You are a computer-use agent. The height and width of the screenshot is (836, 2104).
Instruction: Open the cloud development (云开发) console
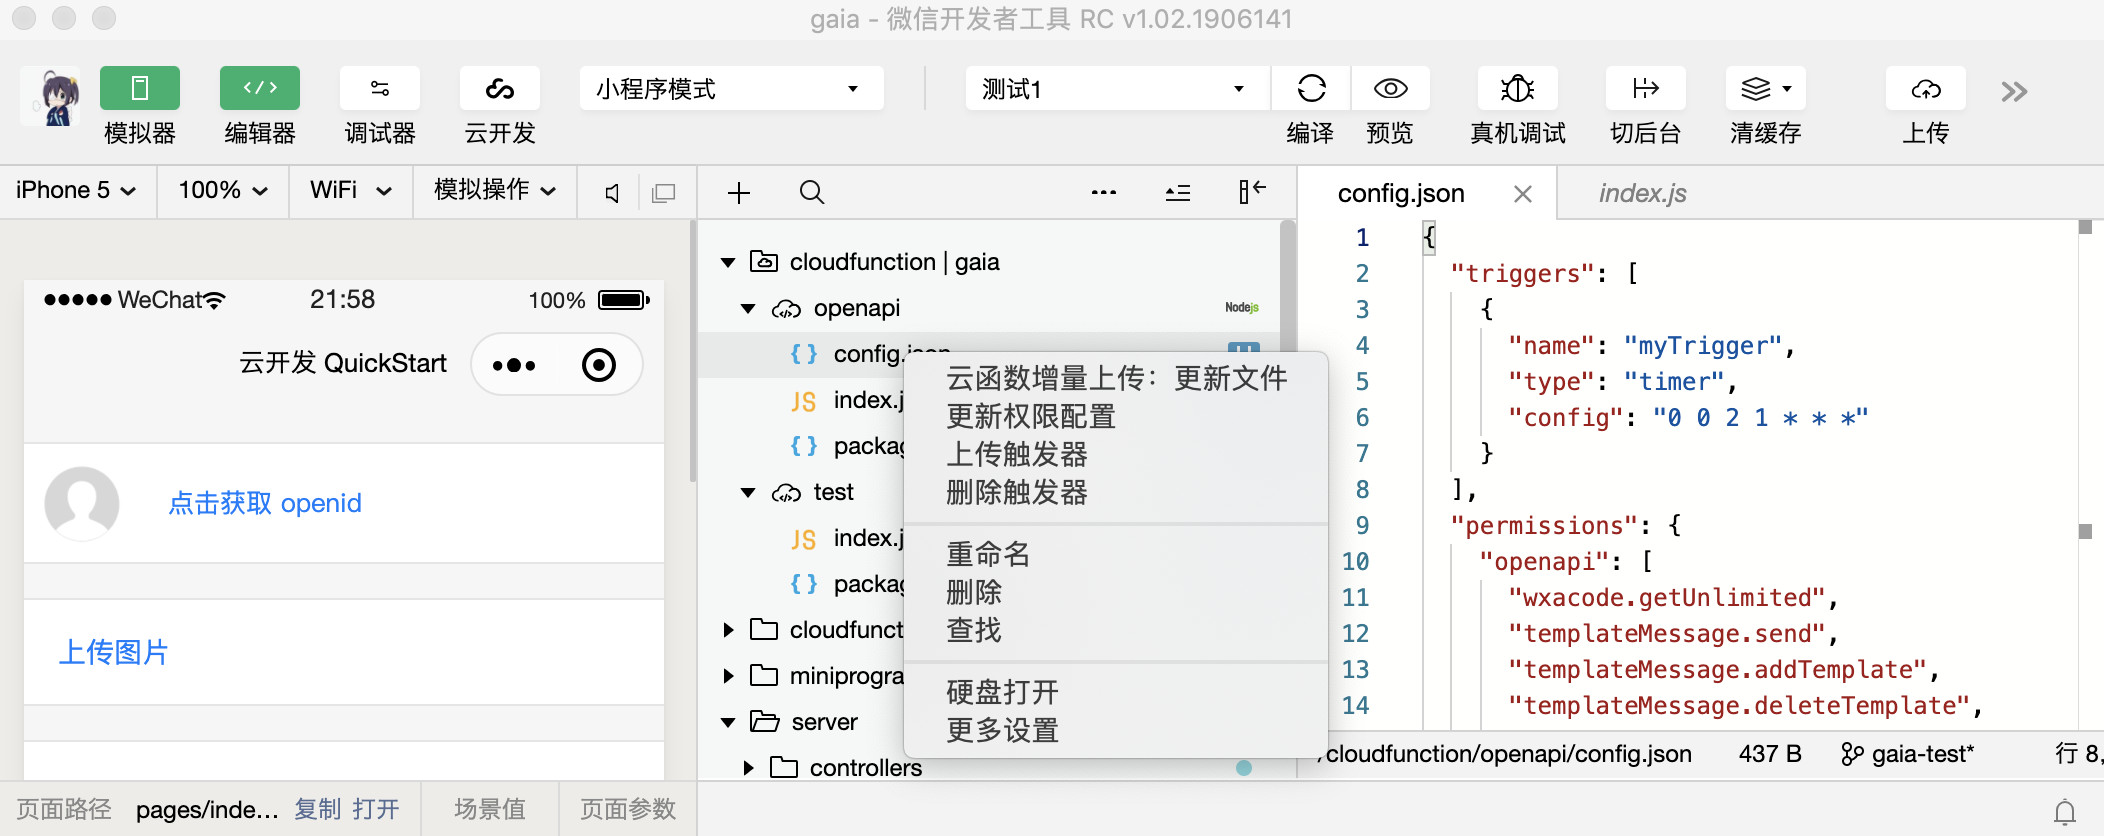coord(500,89)
